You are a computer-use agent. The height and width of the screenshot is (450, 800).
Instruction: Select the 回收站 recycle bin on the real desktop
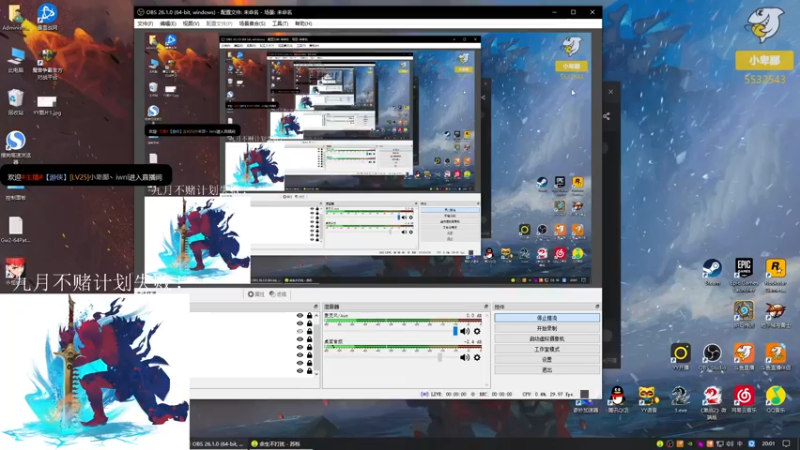pyautogui.click(x=15, y=102)
